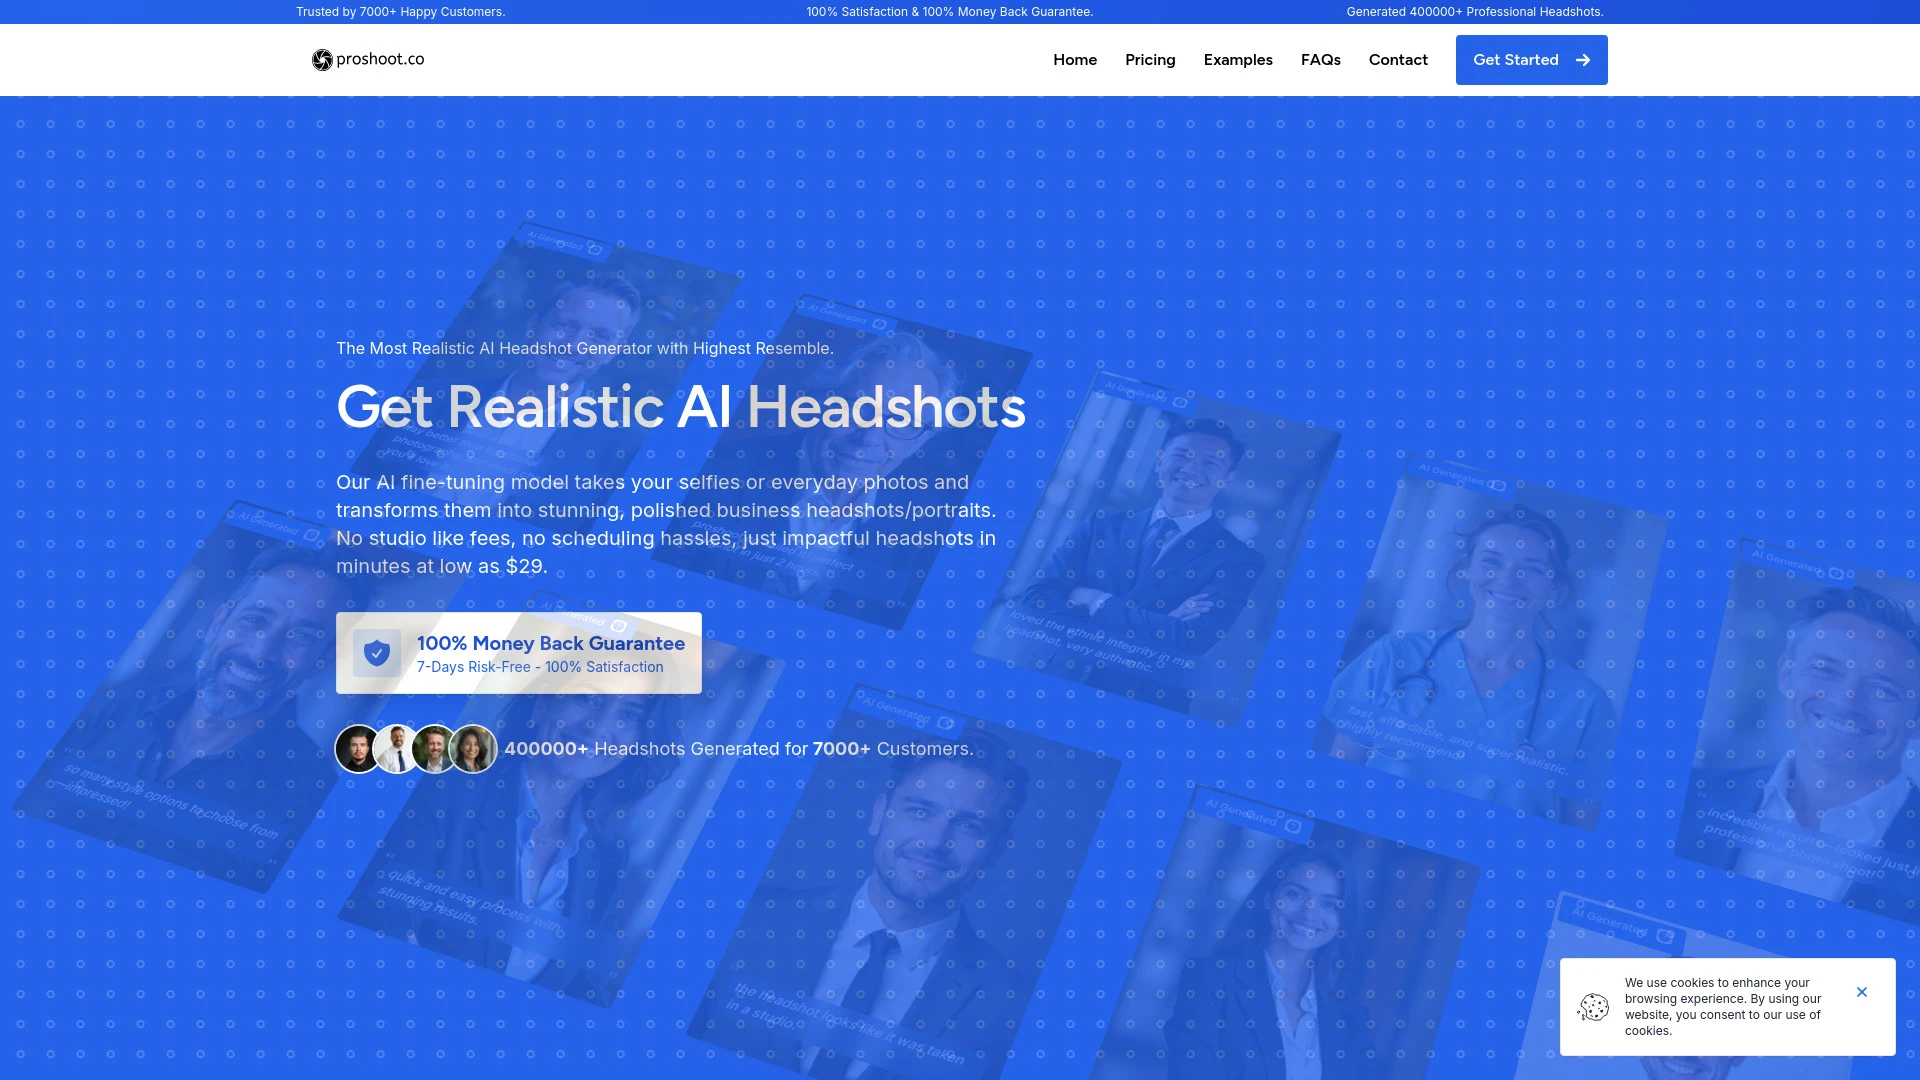Click the cookie icon in the consent banner
The width and height of the screenshot is (1920, 1080).
click(1594, 1007)
